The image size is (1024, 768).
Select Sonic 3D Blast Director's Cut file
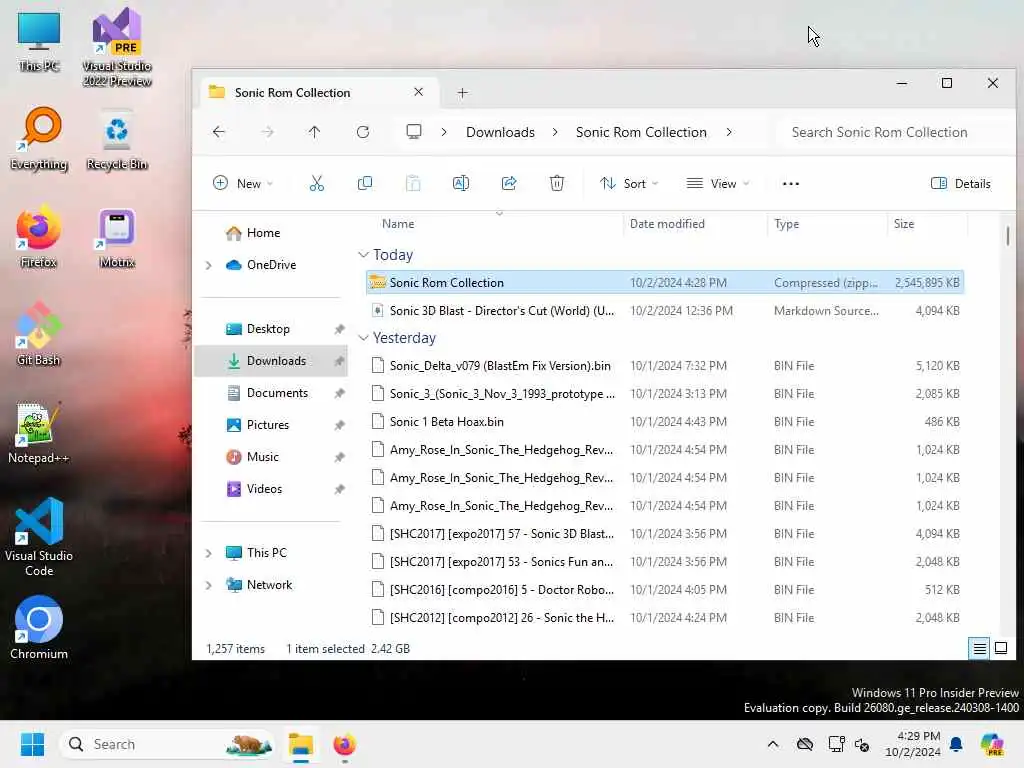665,311
